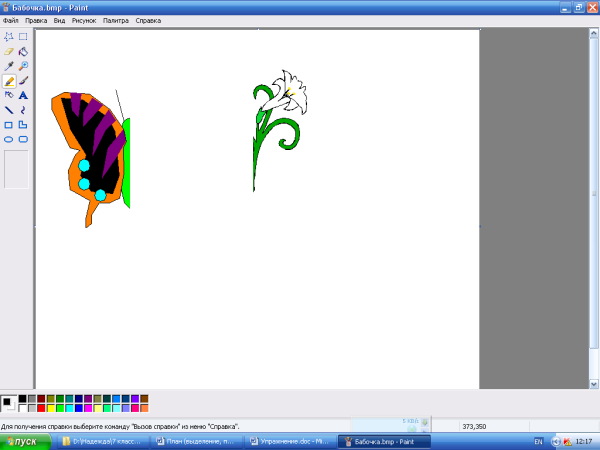Image resolution: width=600 pixels, height=450 pixels.
Task: Switch to the Brush tool
Action: (x=23, y=81)
